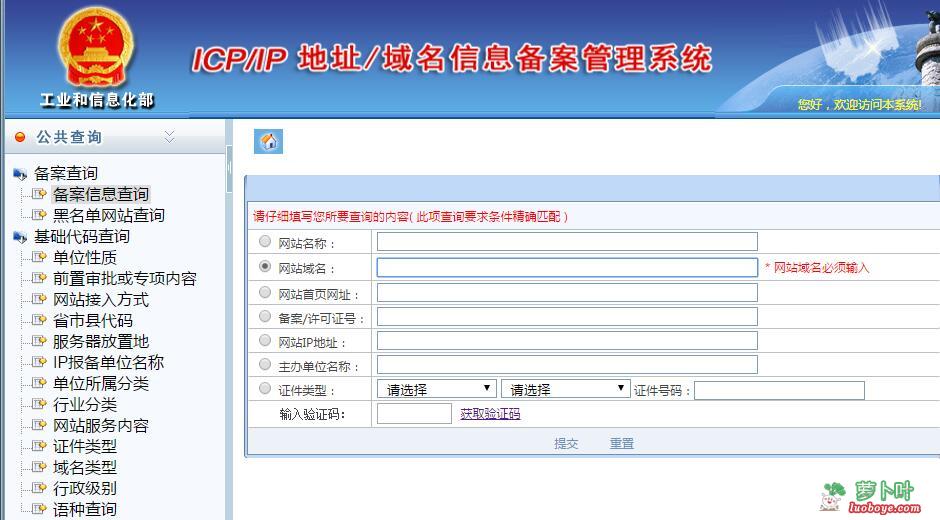Click the red dot beside 公共查询
Image resolution: width=940 pixels, height=520 pixels.
tap(20, 137)
